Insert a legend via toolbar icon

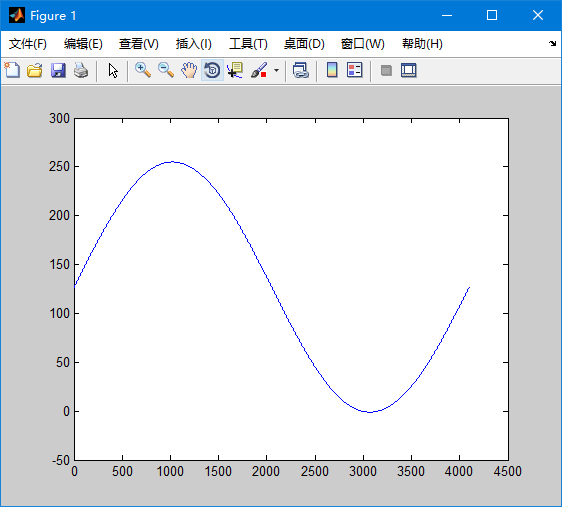(355, 70)
